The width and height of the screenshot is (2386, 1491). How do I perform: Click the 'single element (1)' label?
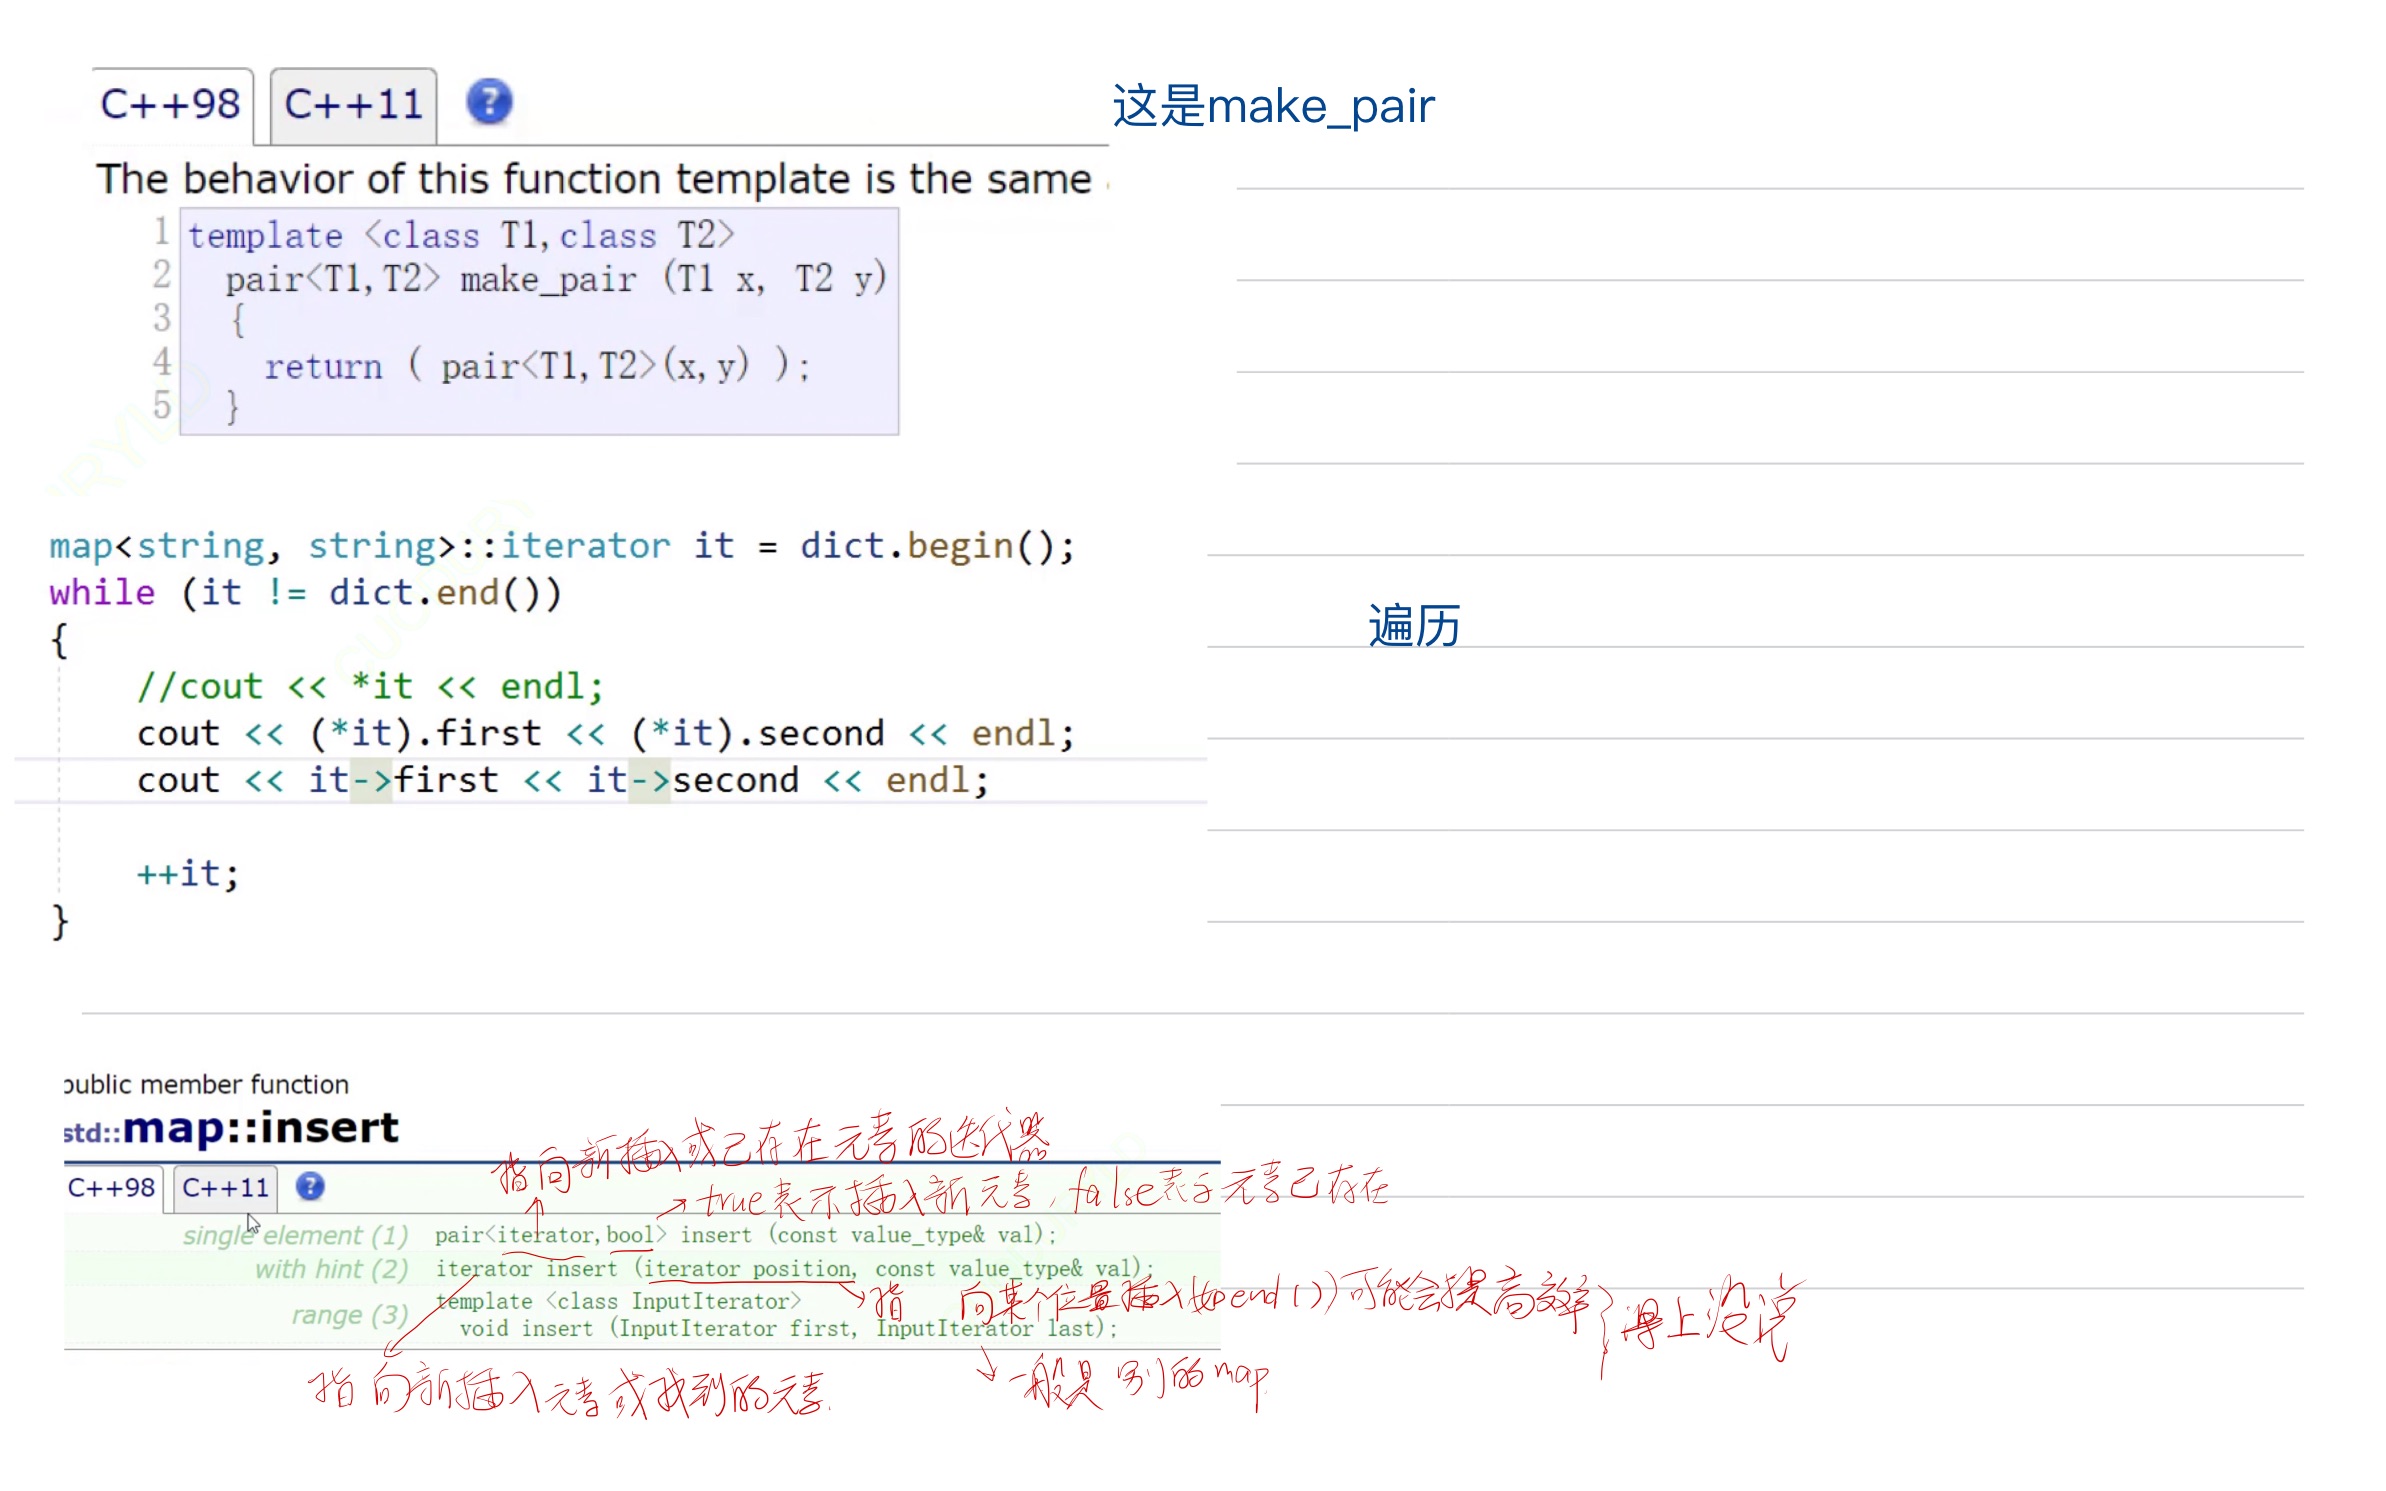295,1235
